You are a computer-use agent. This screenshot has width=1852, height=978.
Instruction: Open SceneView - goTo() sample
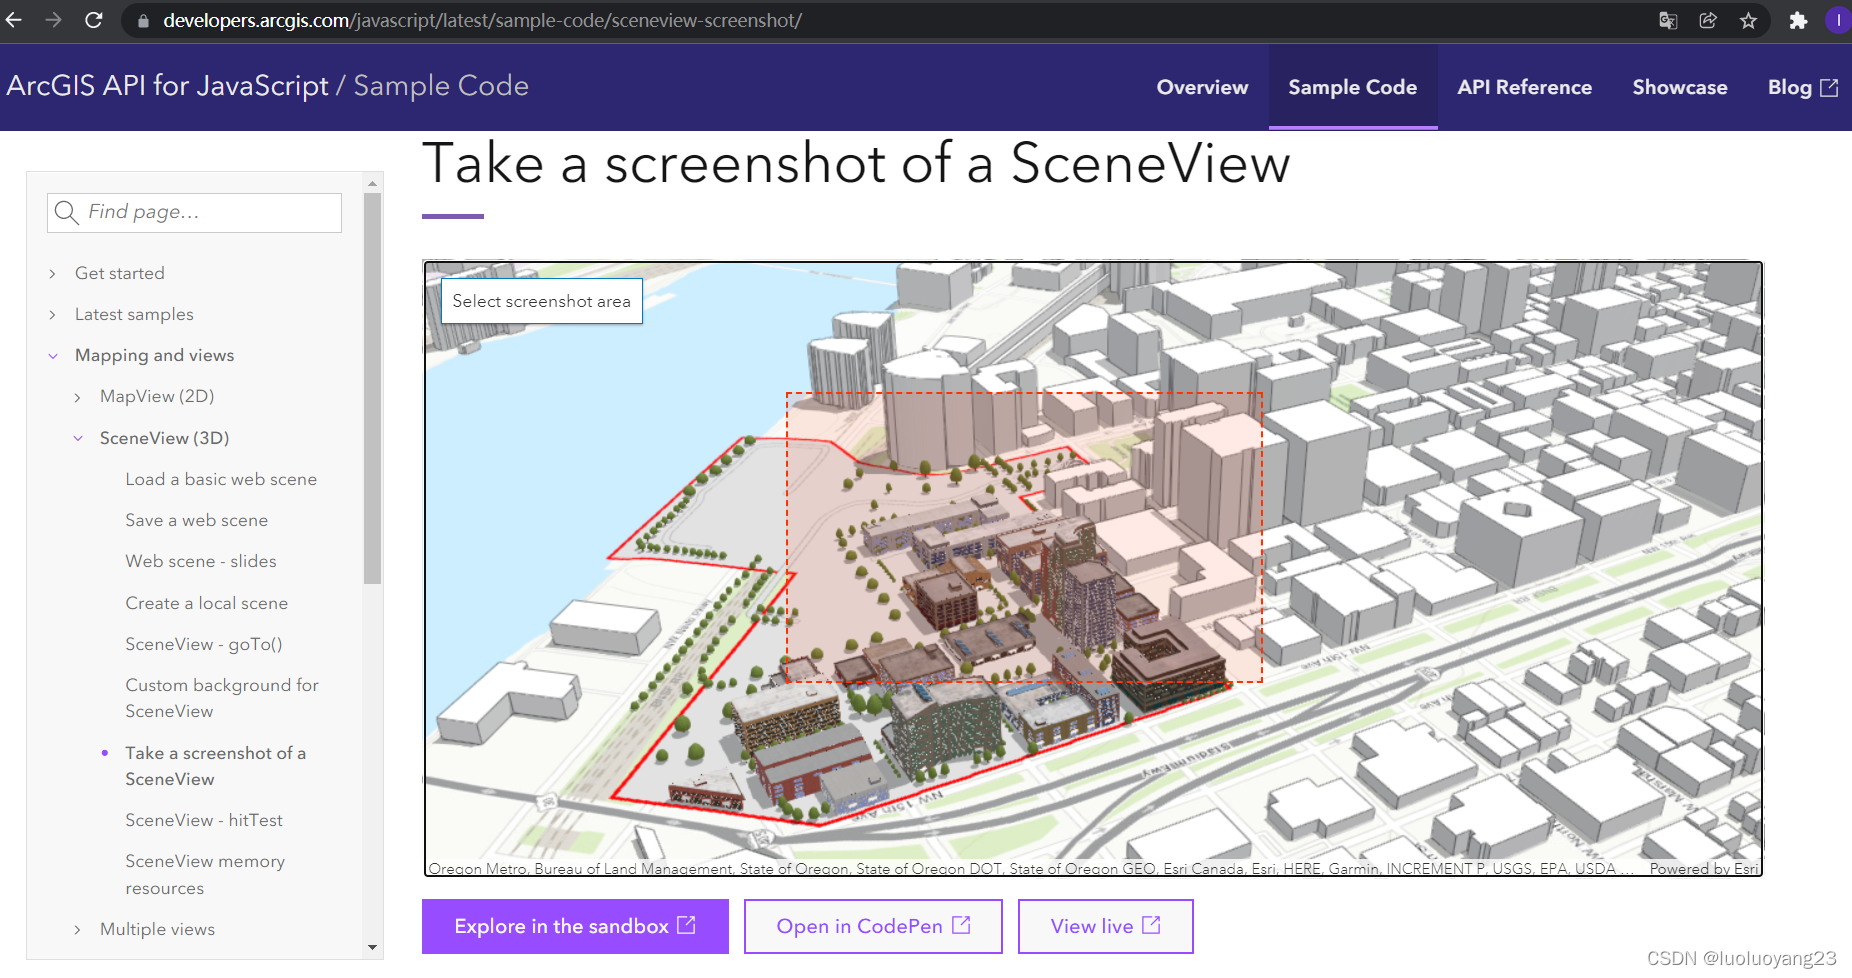[x=204, y=644]
